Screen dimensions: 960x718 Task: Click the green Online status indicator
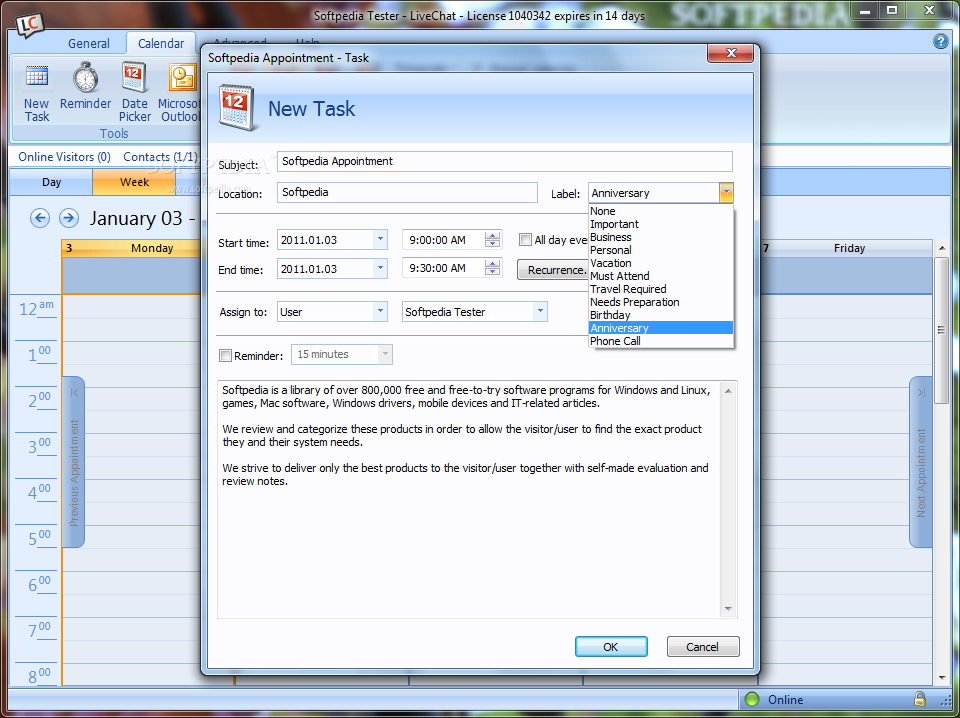point(751,699)
